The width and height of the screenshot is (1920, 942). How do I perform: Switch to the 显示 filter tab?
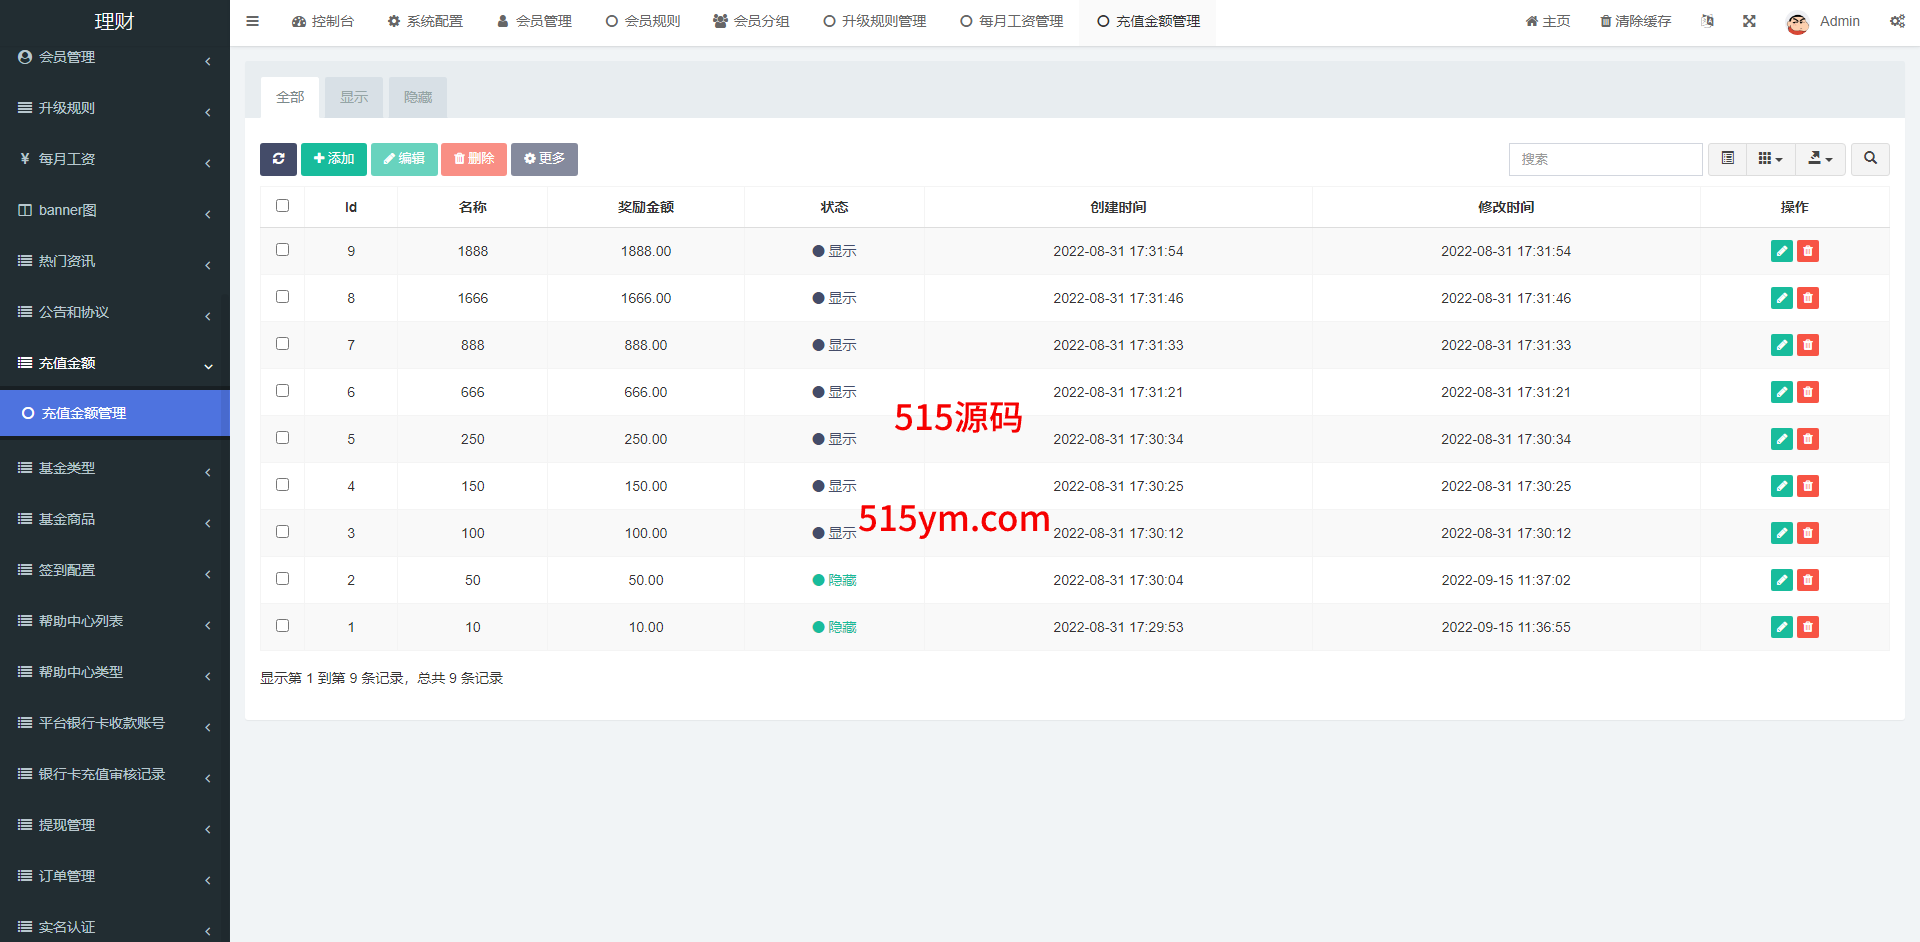(x=353, y=97)
